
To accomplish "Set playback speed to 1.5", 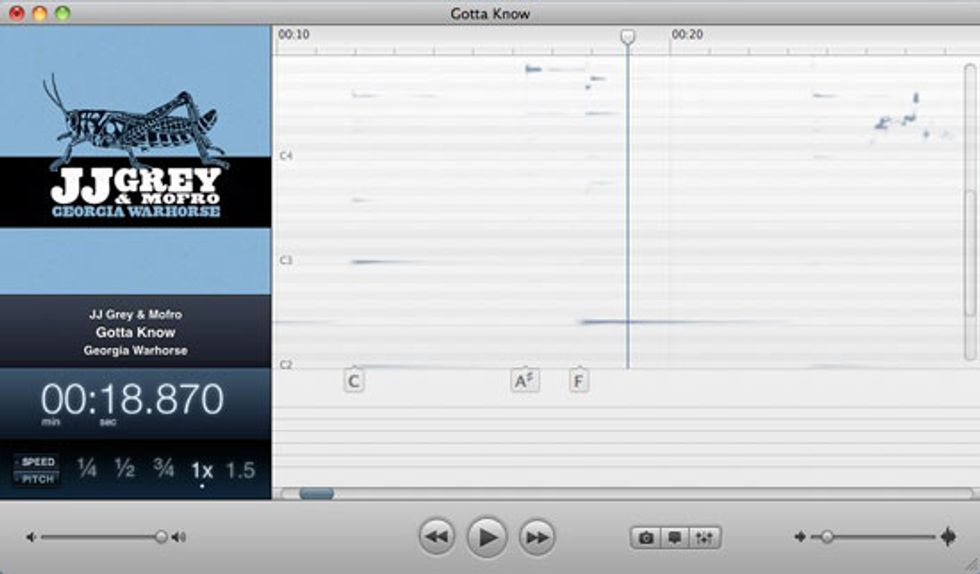I will click(x=241, y=470).
